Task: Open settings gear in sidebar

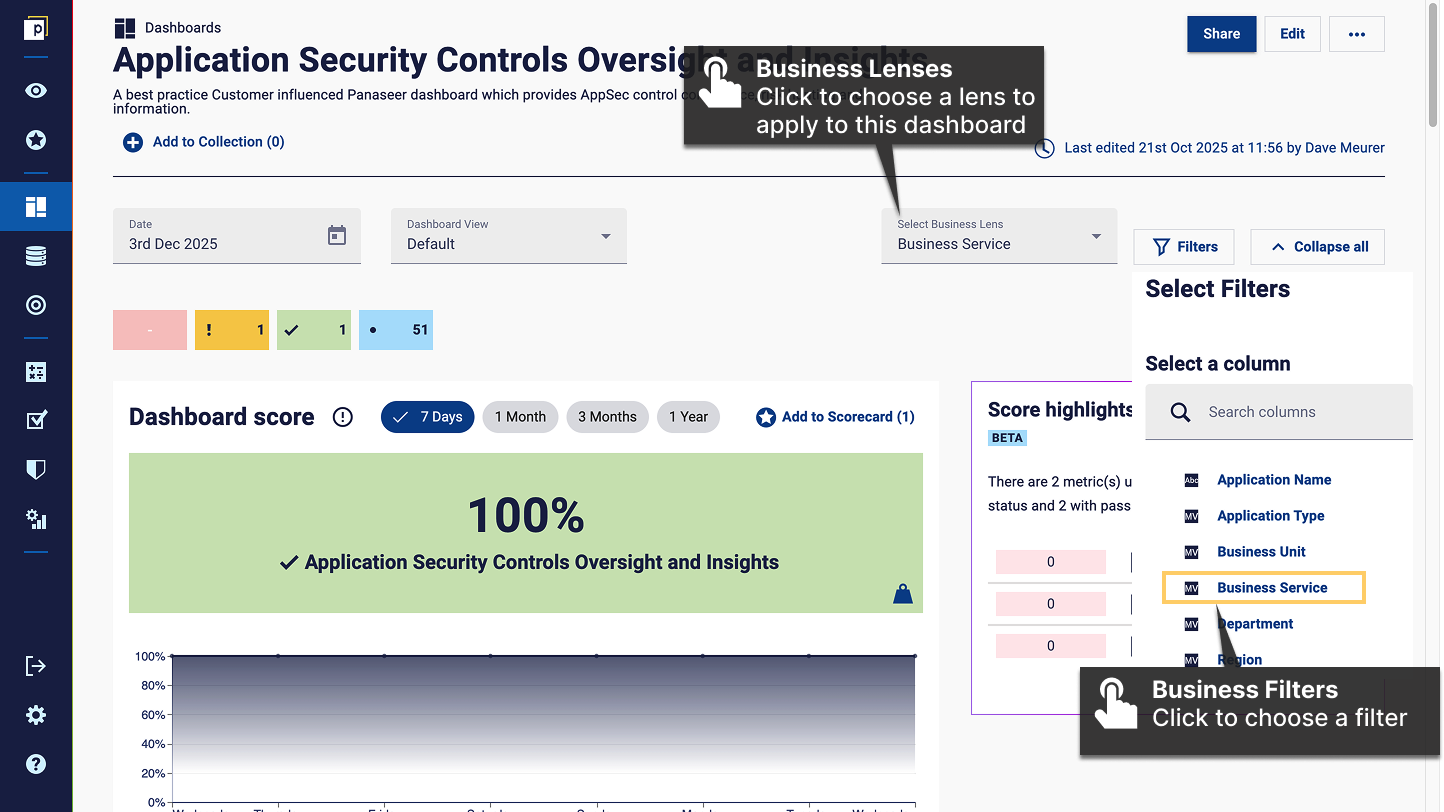Action: (36, 715)
